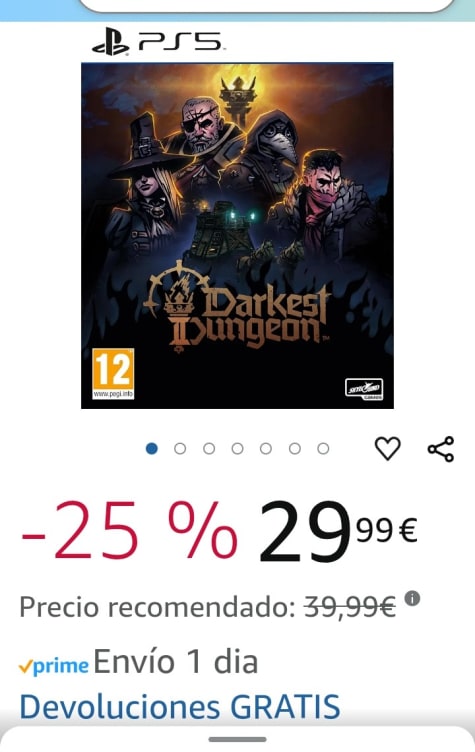Tap the Precio recomendado text
The image size is (475, 752).
tap(157, 607)
